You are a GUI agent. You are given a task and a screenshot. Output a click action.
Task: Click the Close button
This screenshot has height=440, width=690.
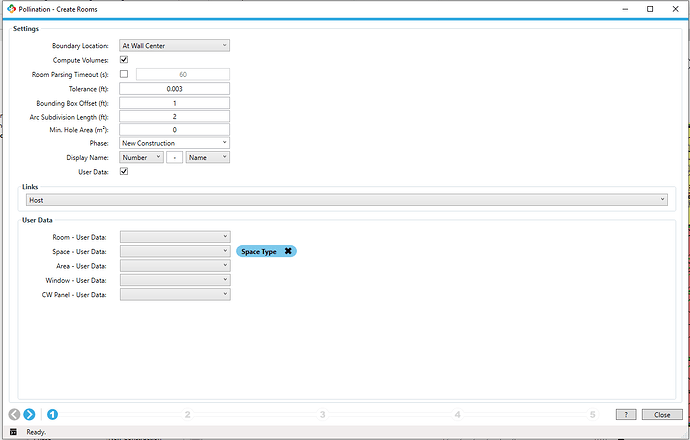click(662, 414)
